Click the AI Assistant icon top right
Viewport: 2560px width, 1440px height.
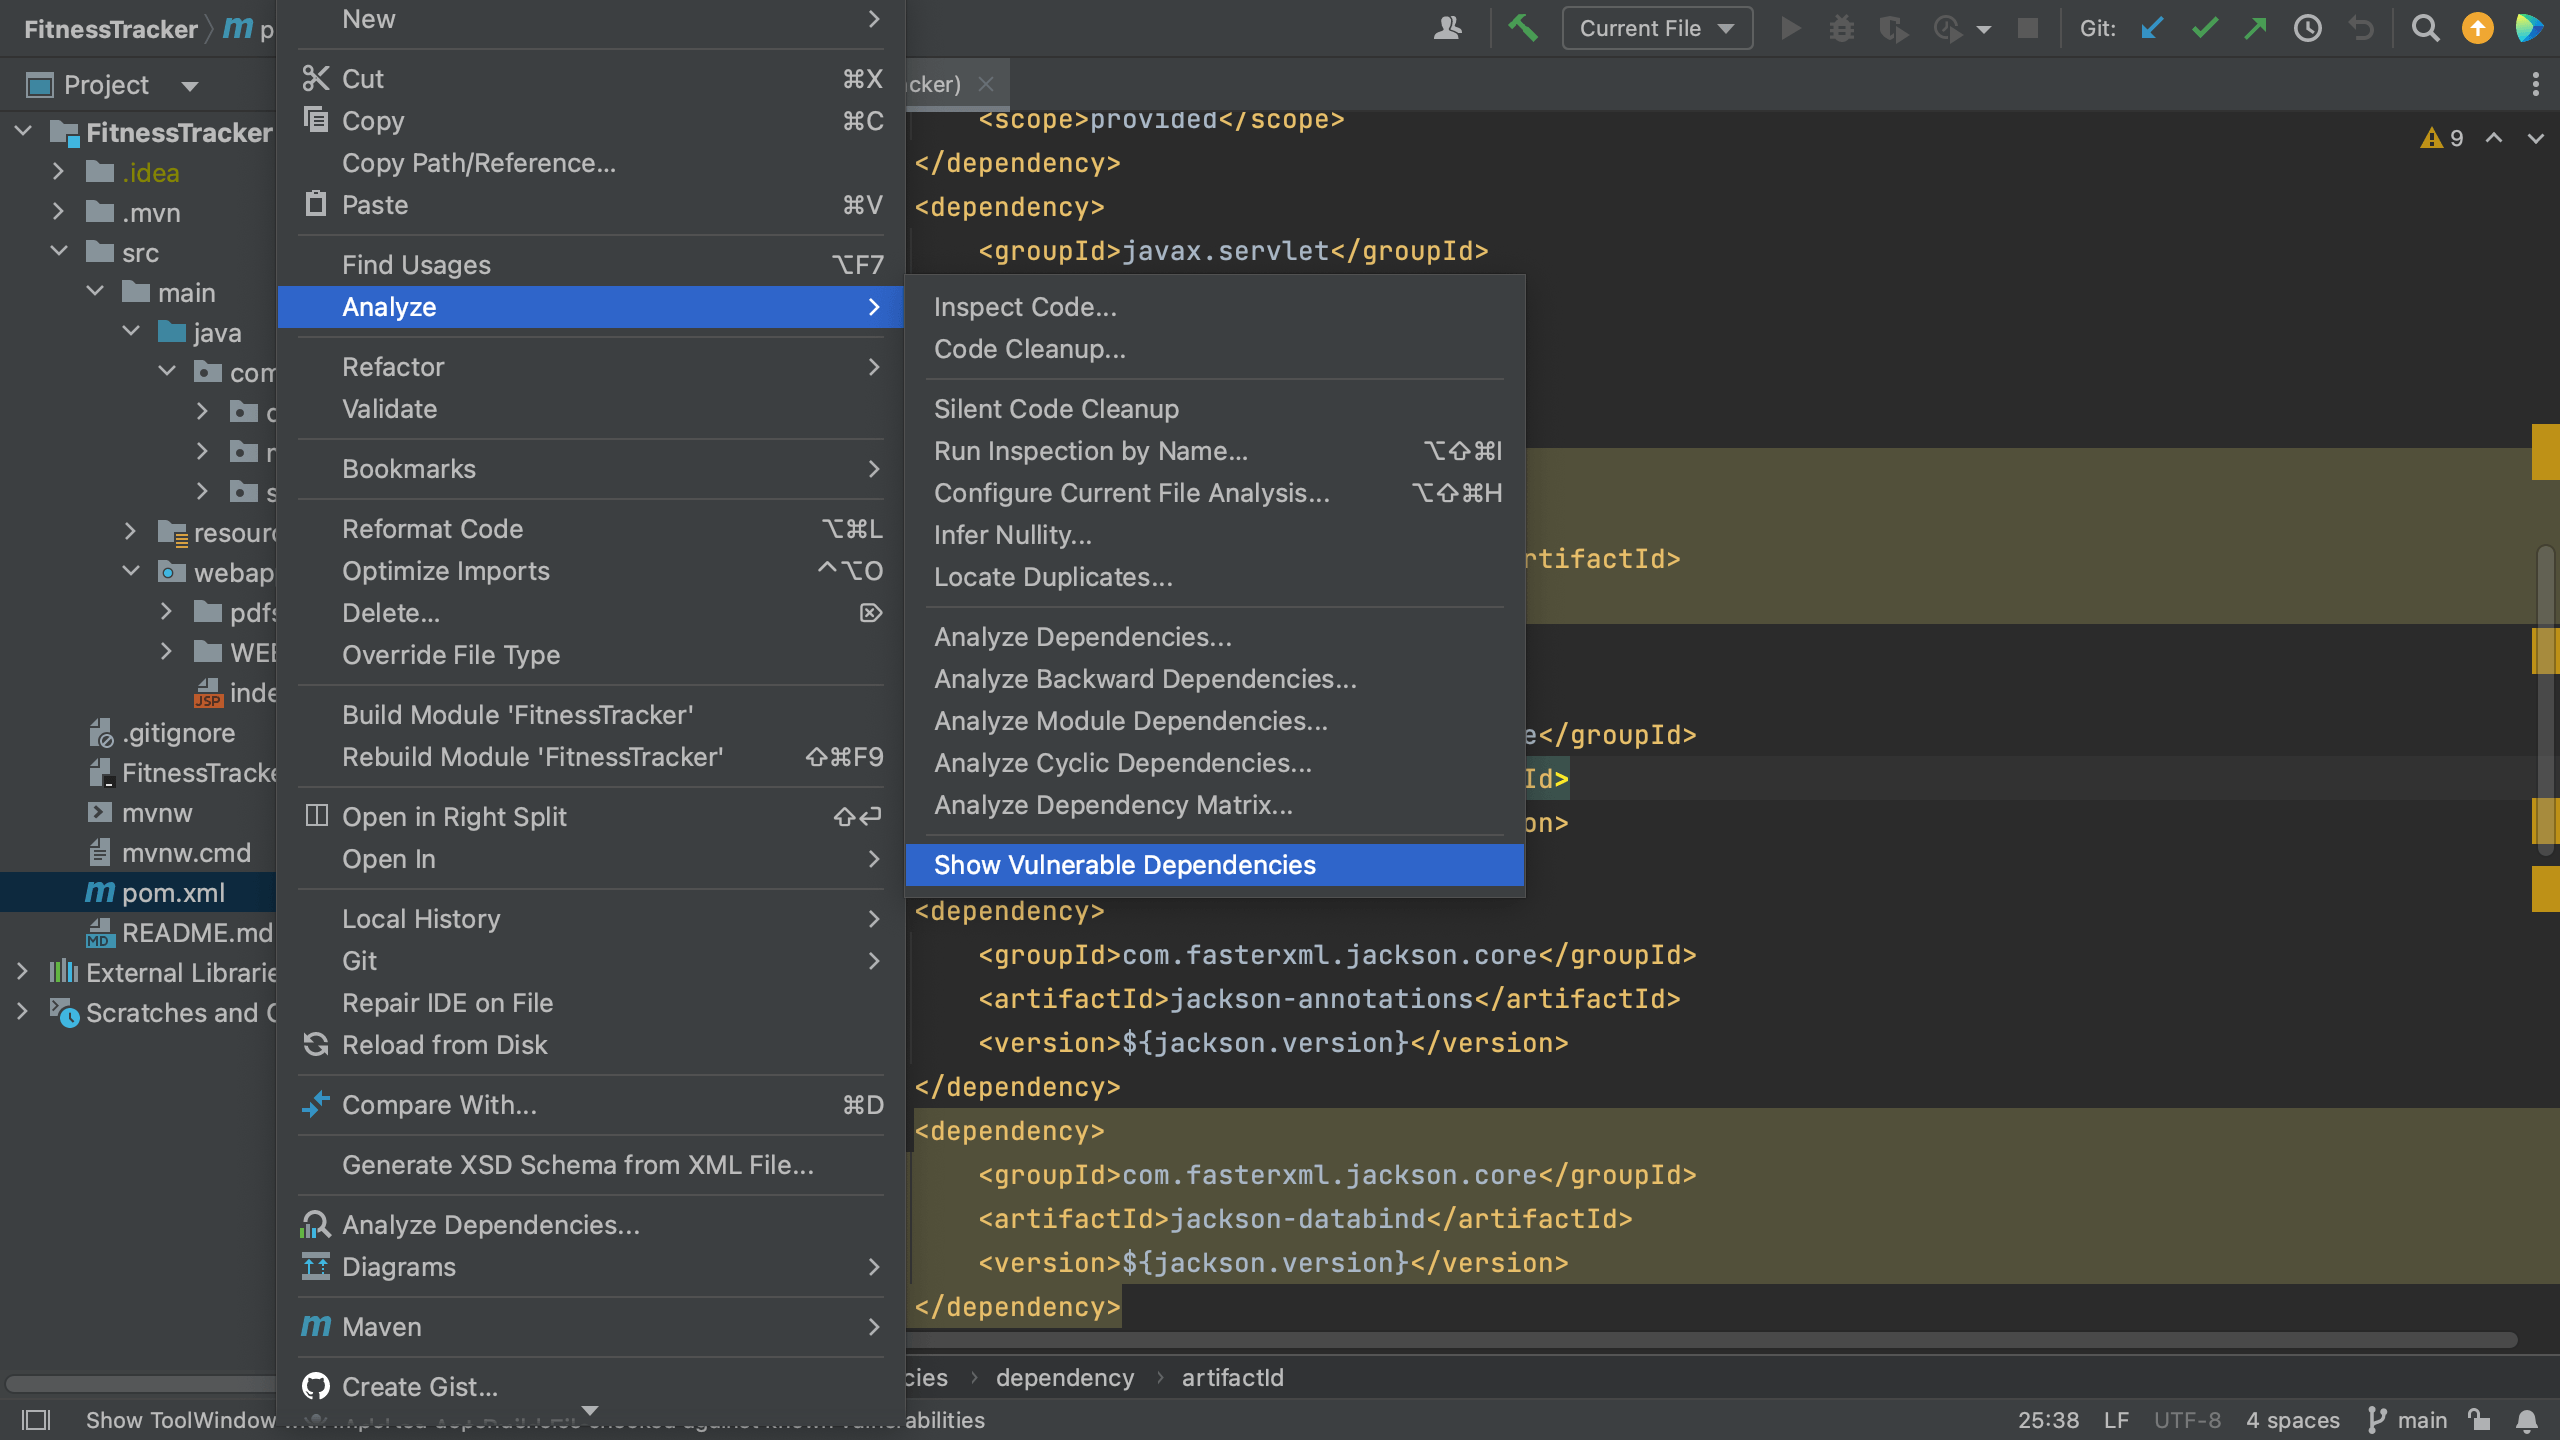click(2530, 28)
